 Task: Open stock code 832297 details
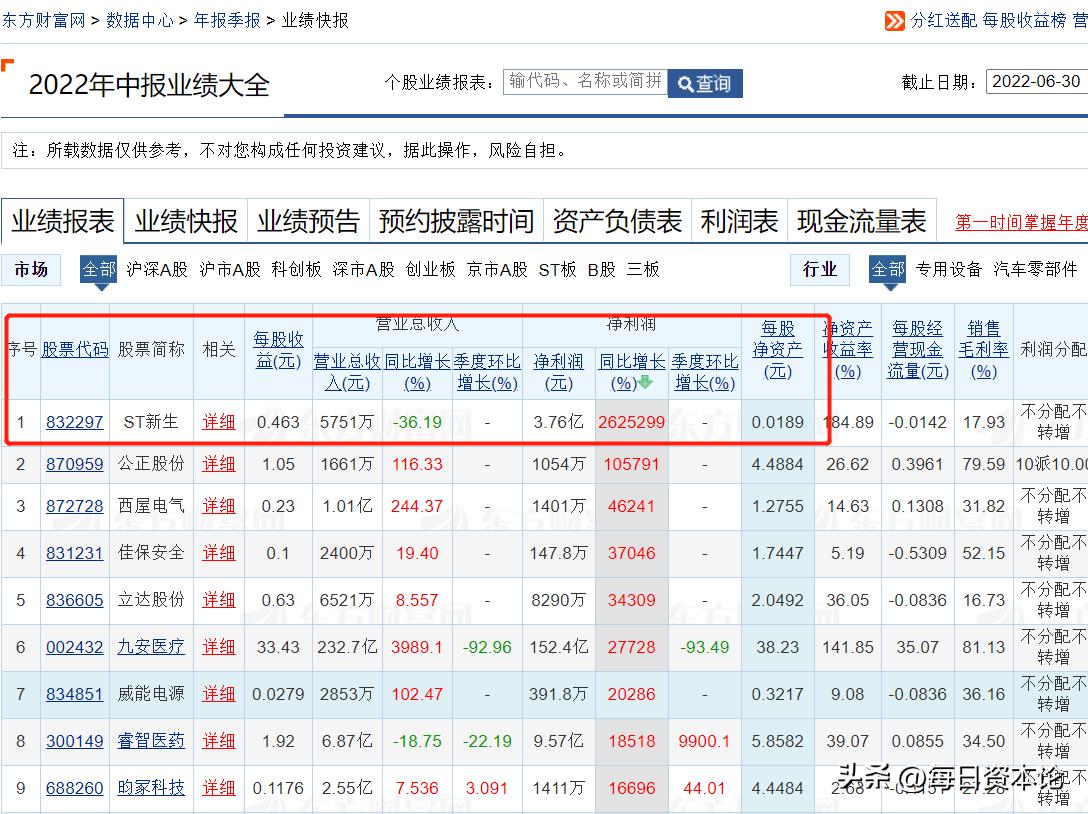coord(75,422)
